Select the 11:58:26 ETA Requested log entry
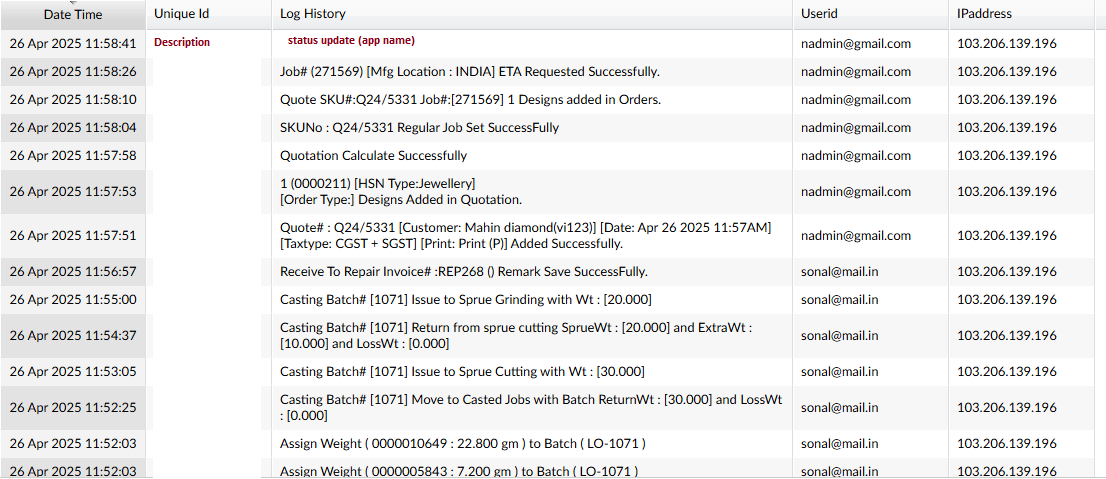The width and height of the screenshot is (1106, 479). (x=469, y=72)
